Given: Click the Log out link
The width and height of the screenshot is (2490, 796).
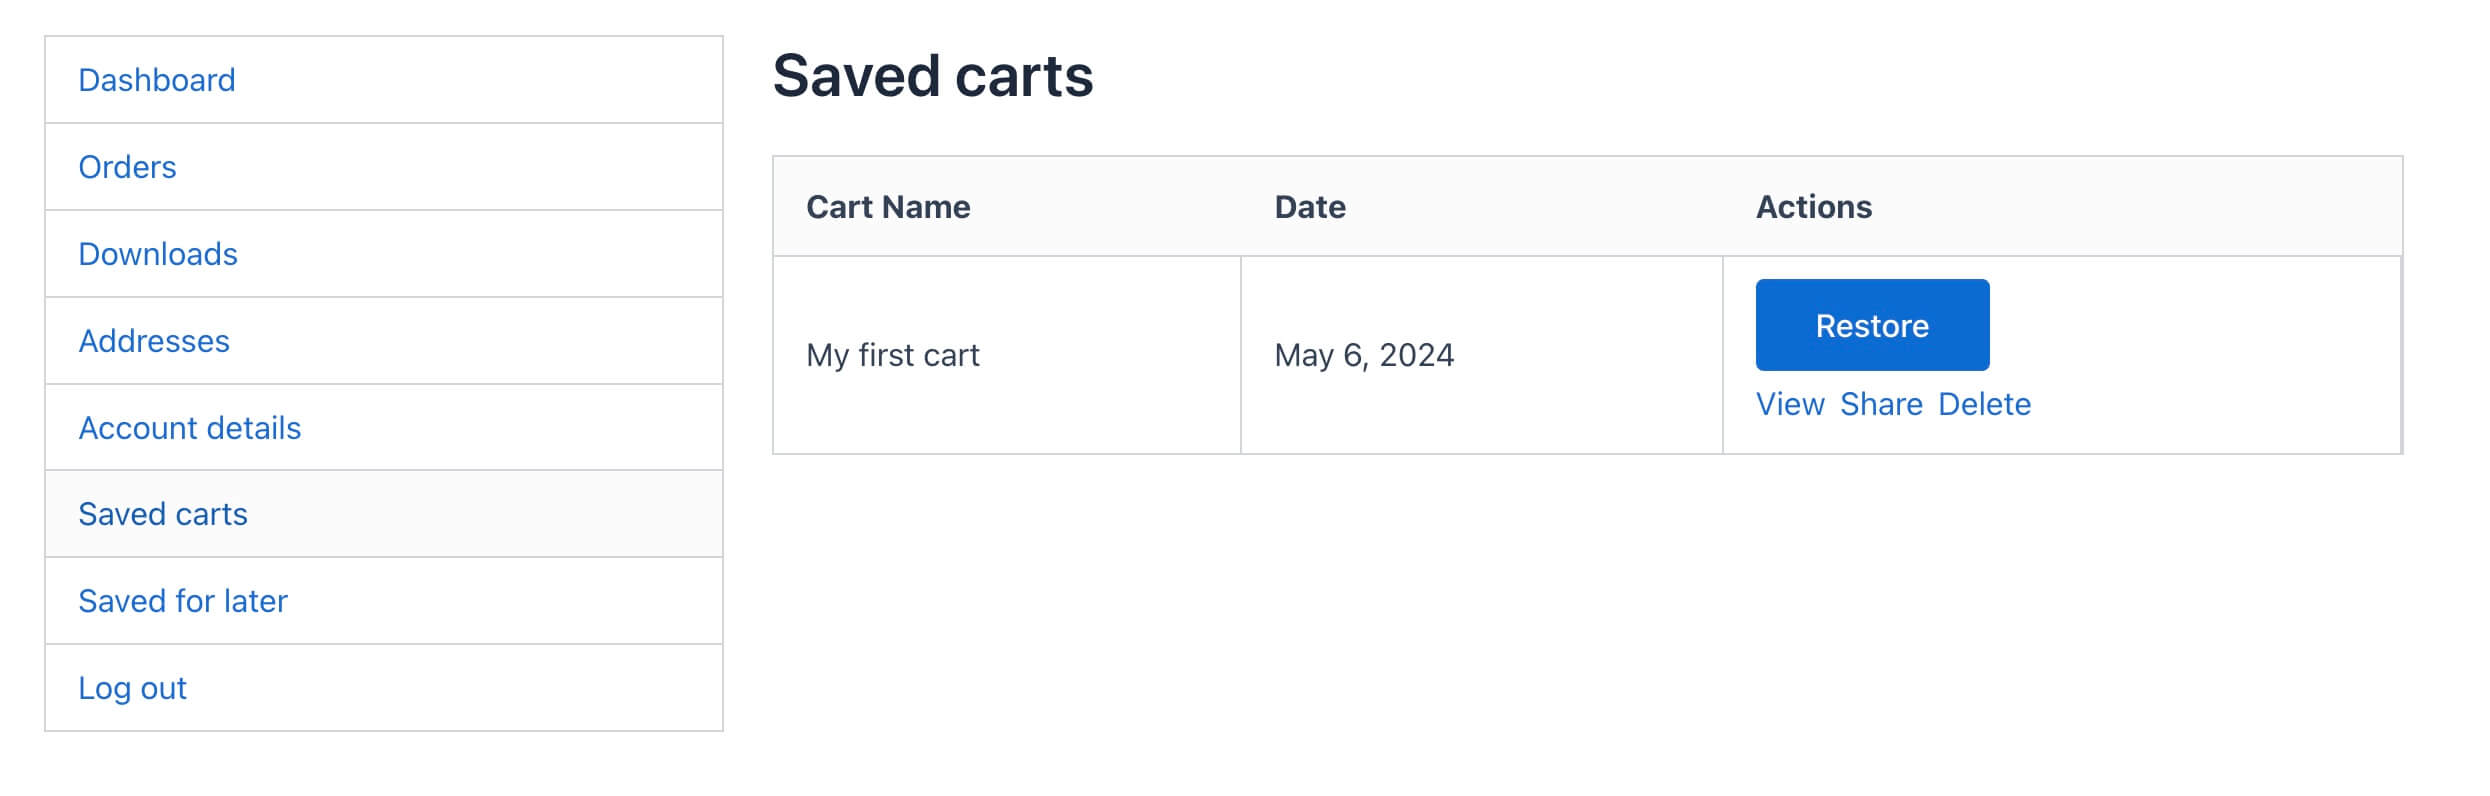Looking at the screenshot, I should point(132,688).
